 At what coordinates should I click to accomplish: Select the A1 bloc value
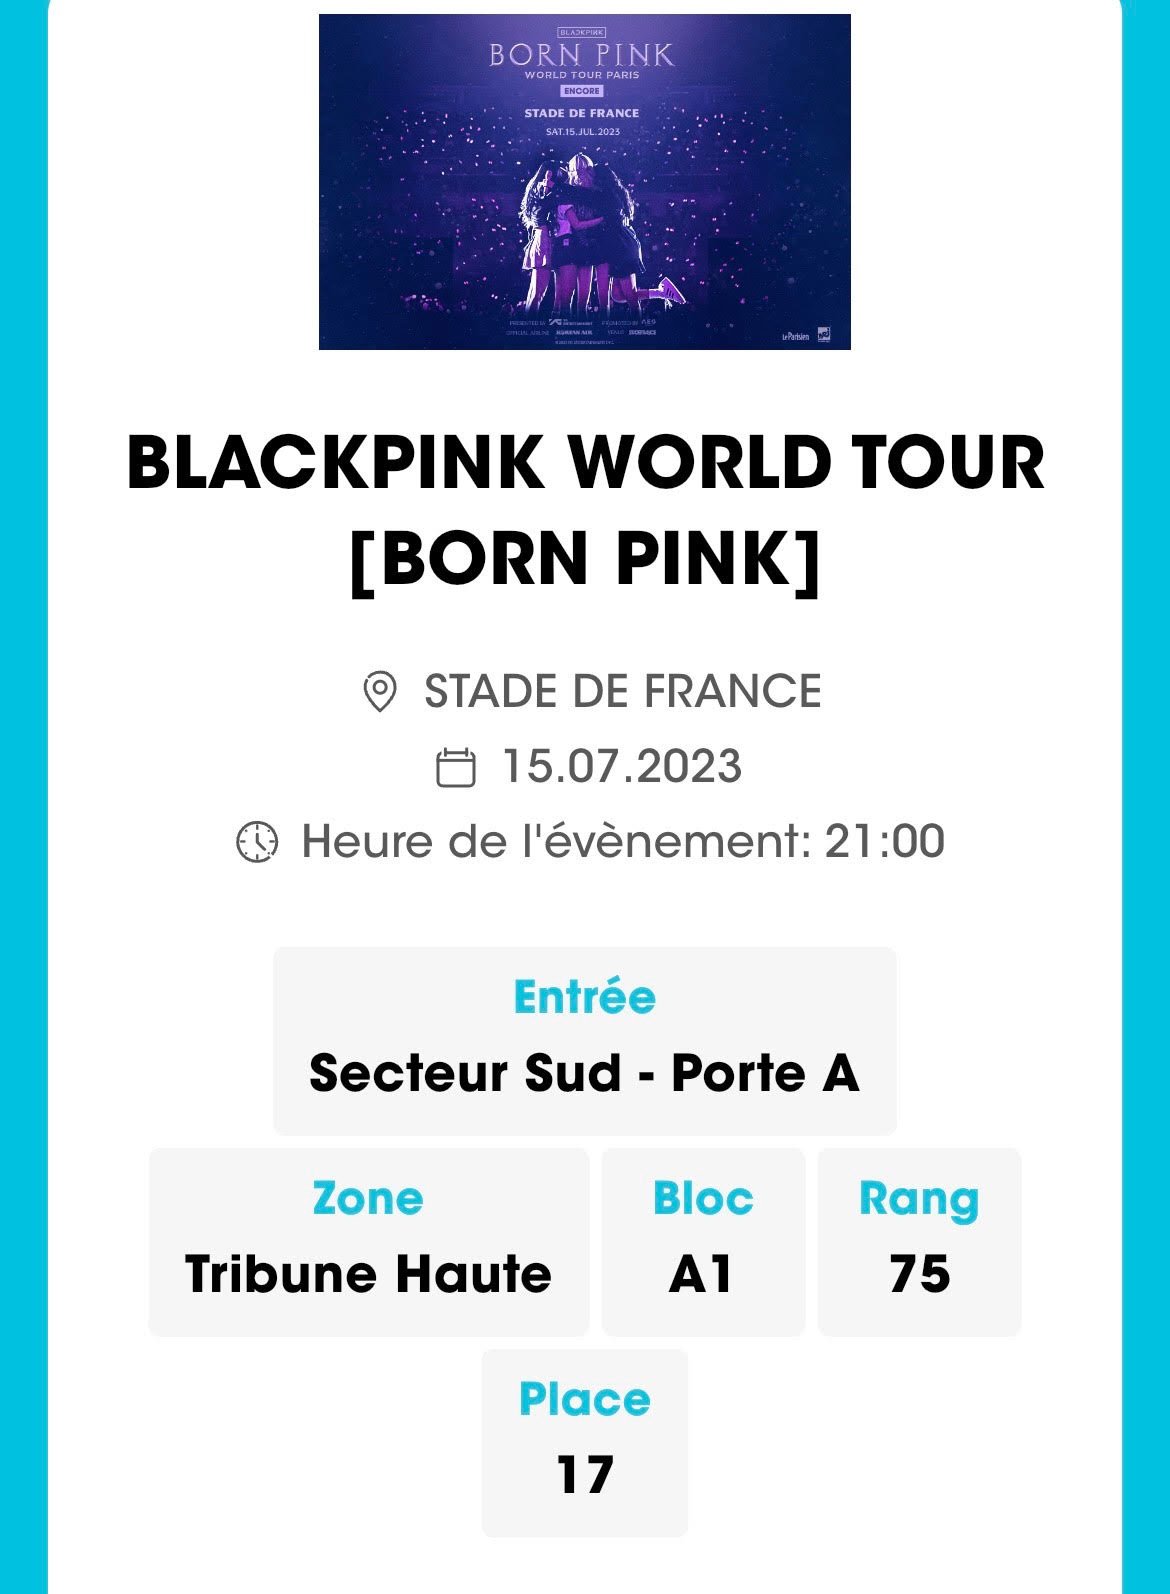coord(701,1274)
